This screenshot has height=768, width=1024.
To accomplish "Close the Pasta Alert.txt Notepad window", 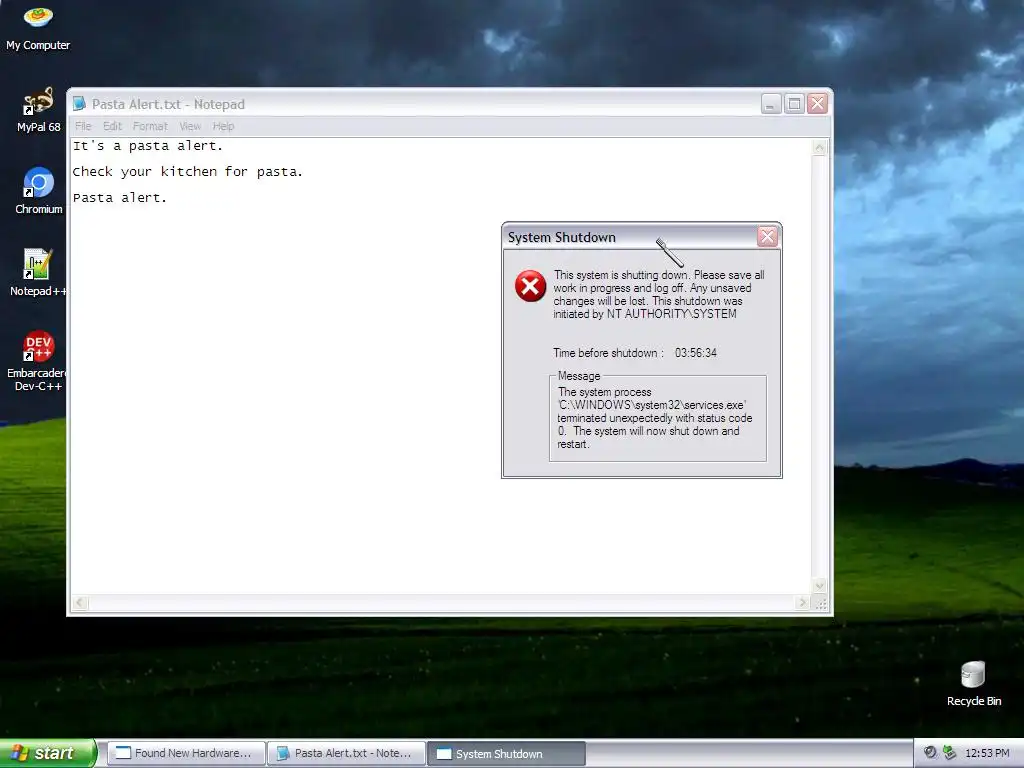I will tap(818, 104).
